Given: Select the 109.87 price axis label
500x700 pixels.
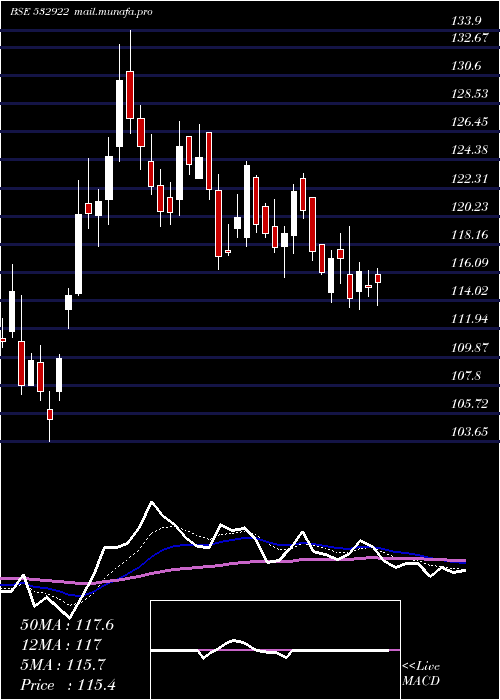Looking at the screenshot, I should pyautogui.click(x=470, y=348).
